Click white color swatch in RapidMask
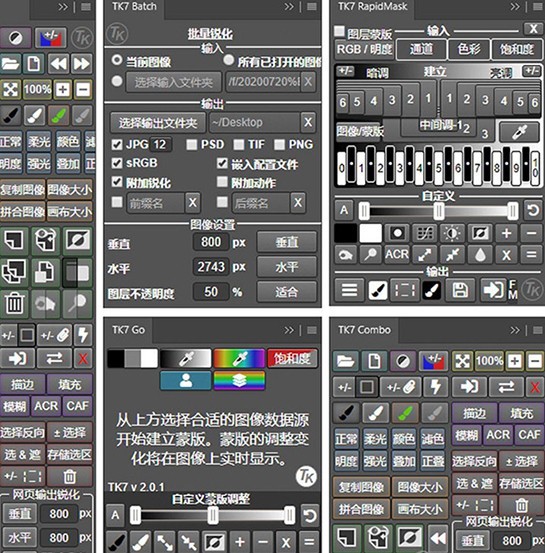This screenshot has height=553, width=545. [x=370, y=233]
